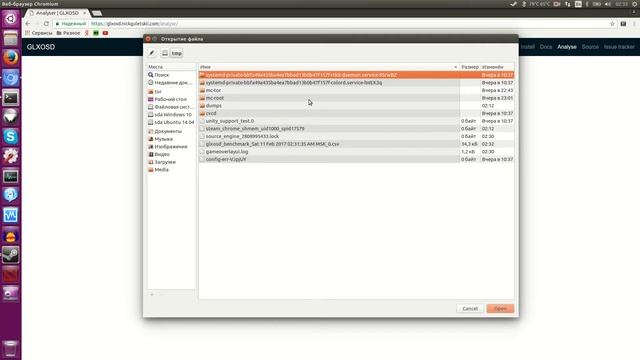
Task: Open Загрузки folder in sidebar
Action: (x=171, y=162)
